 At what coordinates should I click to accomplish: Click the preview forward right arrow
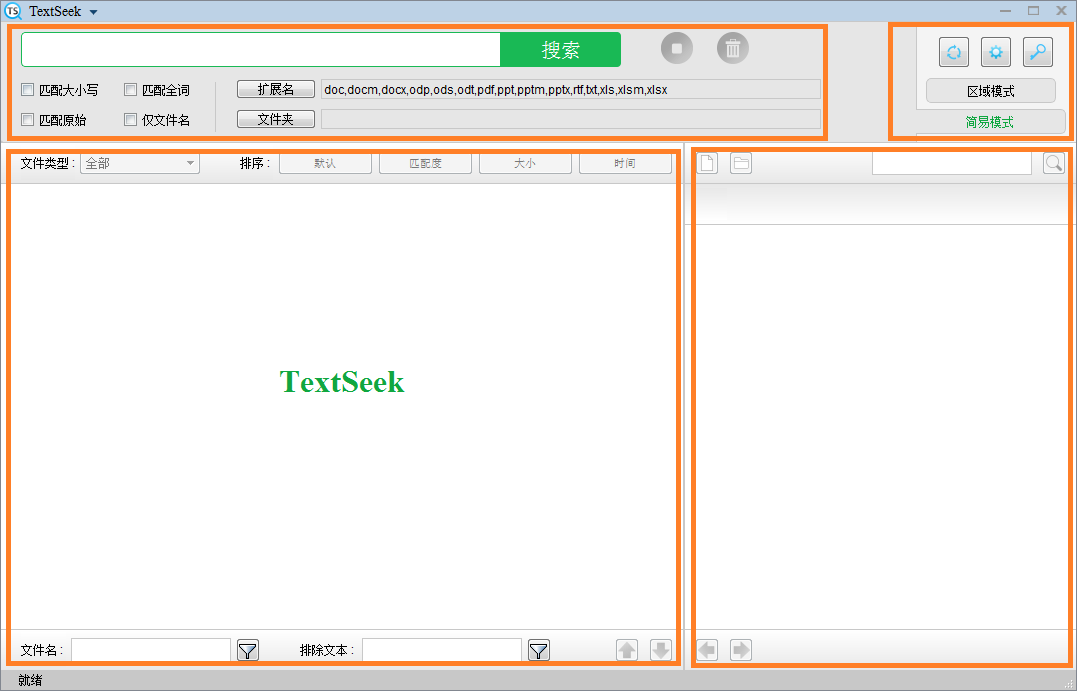[740, 650]
